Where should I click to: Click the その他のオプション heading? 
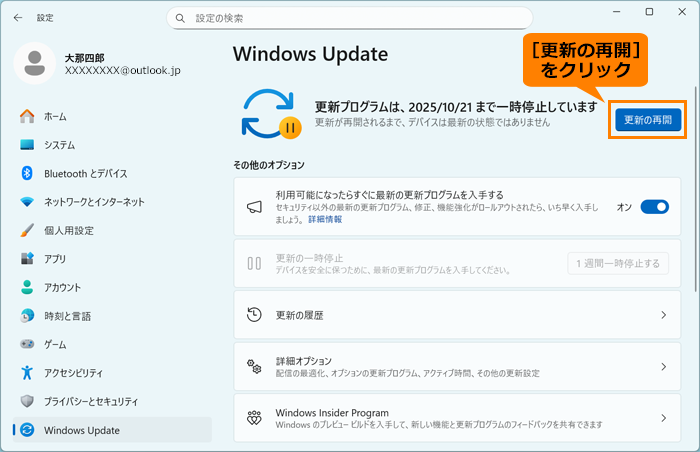tap(269, 165)
